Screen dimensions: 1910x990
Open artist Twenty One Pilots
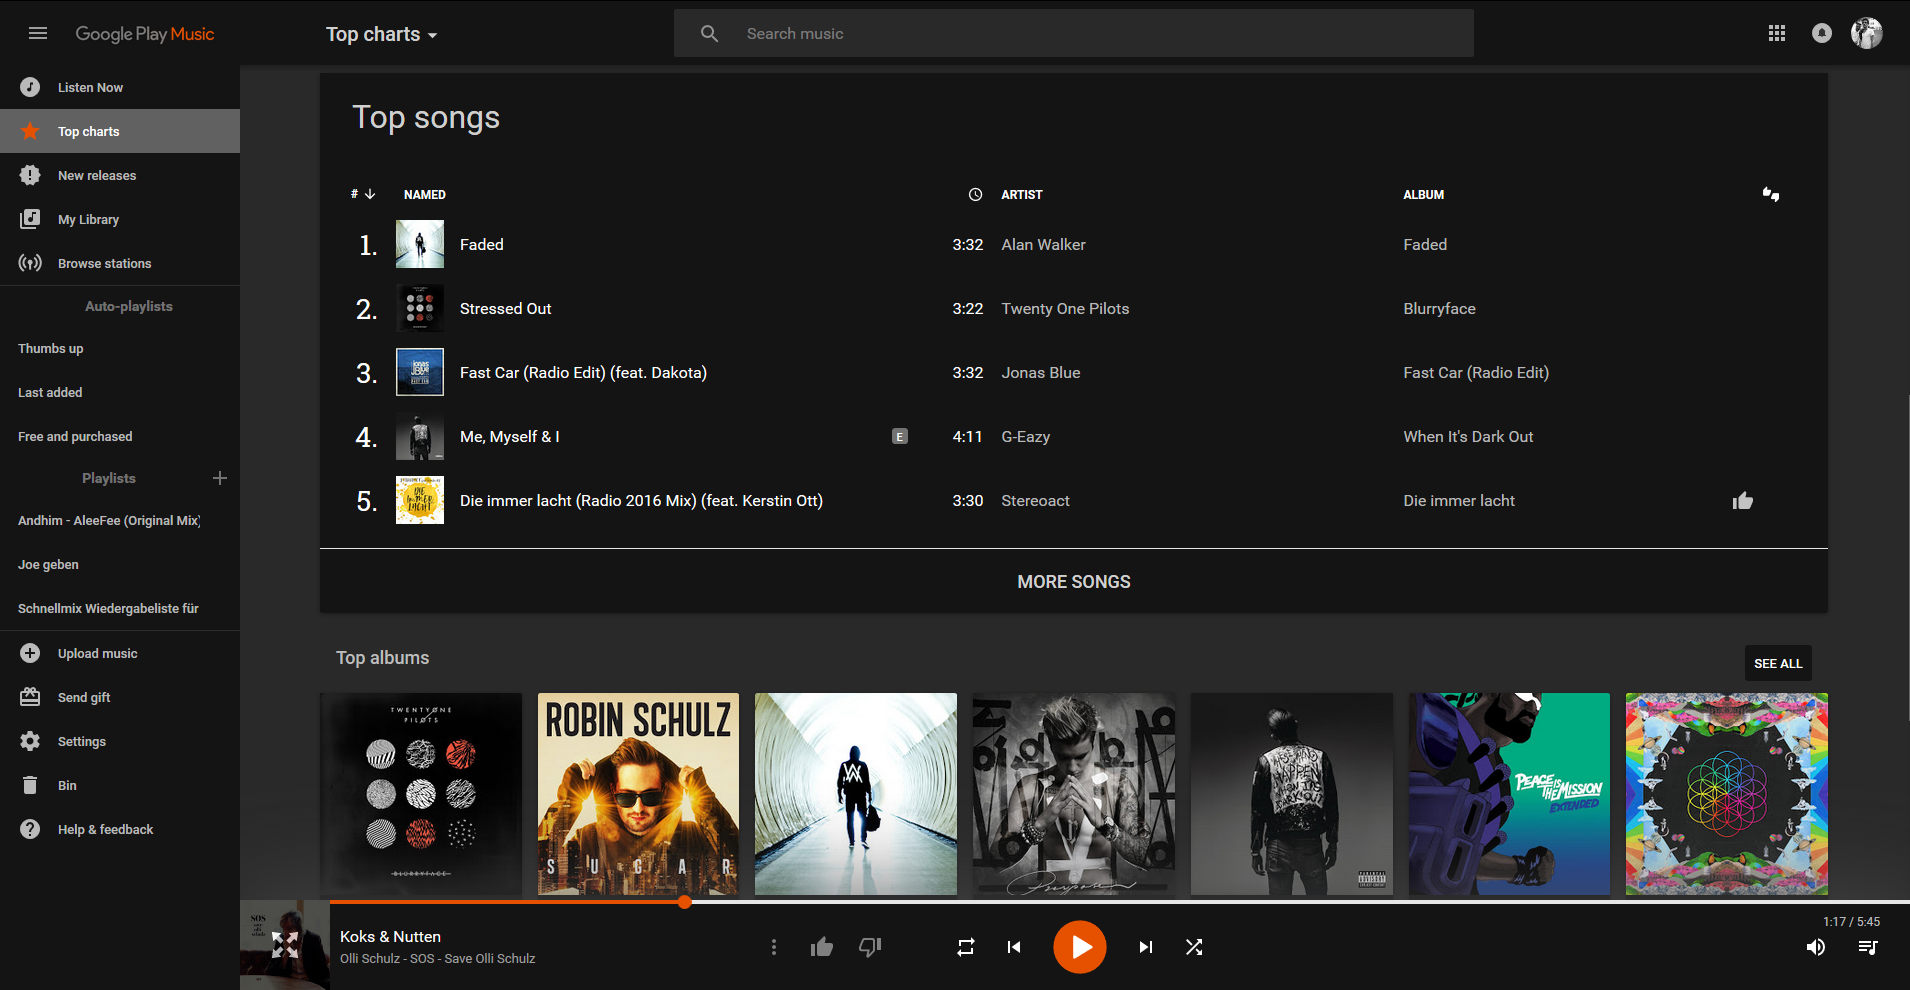[x=1065, y=308]
